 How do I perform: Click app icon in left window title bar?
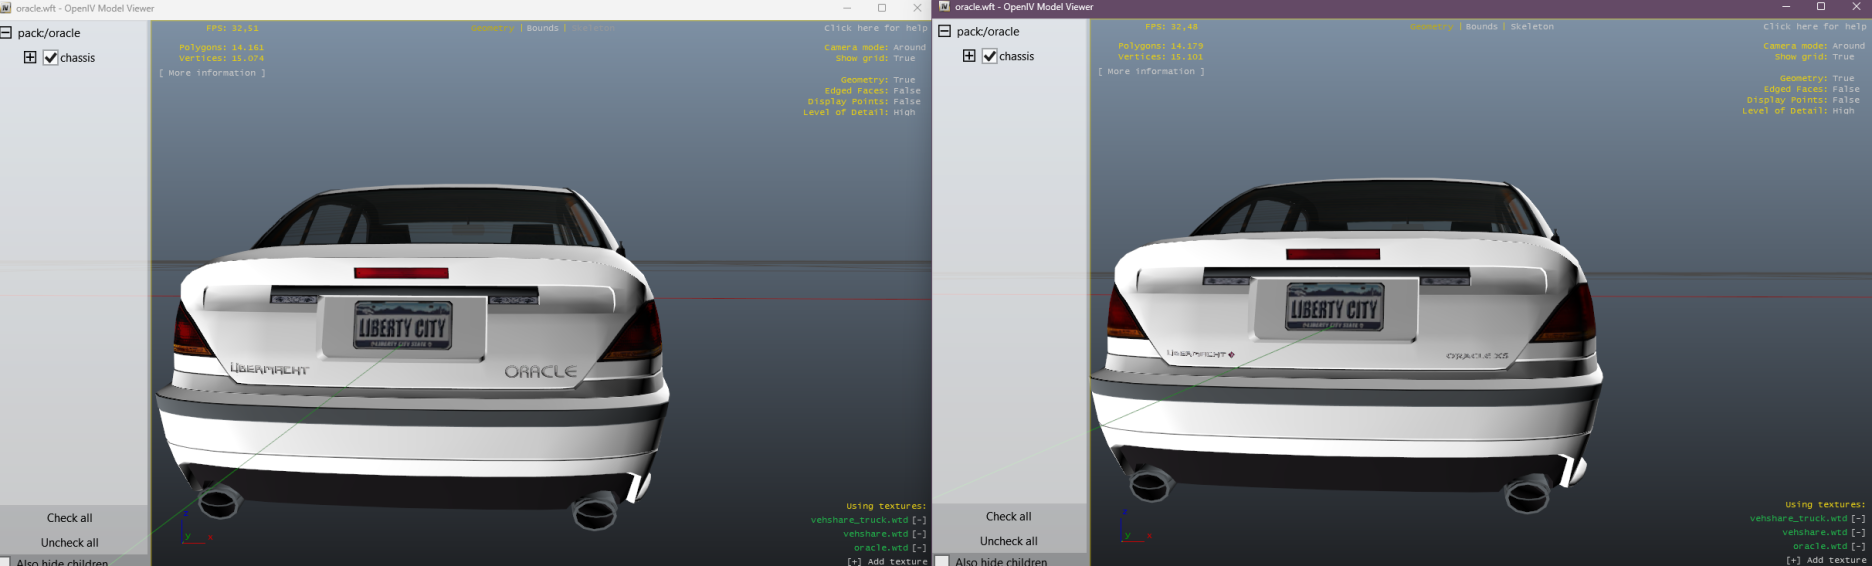[x=6, y=8]
